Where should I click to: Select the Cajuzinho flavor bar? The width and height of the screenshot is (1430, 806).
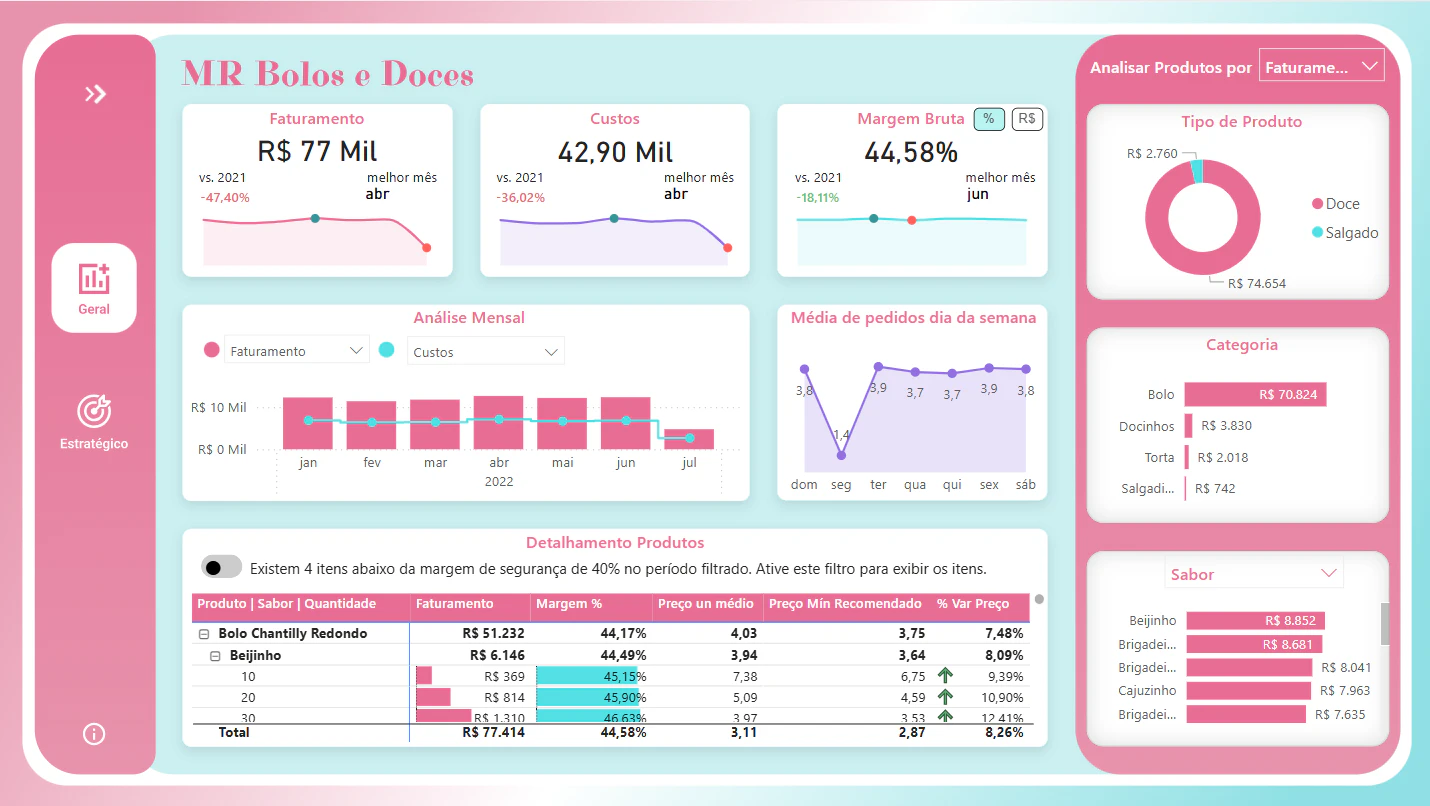point(1248,690)
